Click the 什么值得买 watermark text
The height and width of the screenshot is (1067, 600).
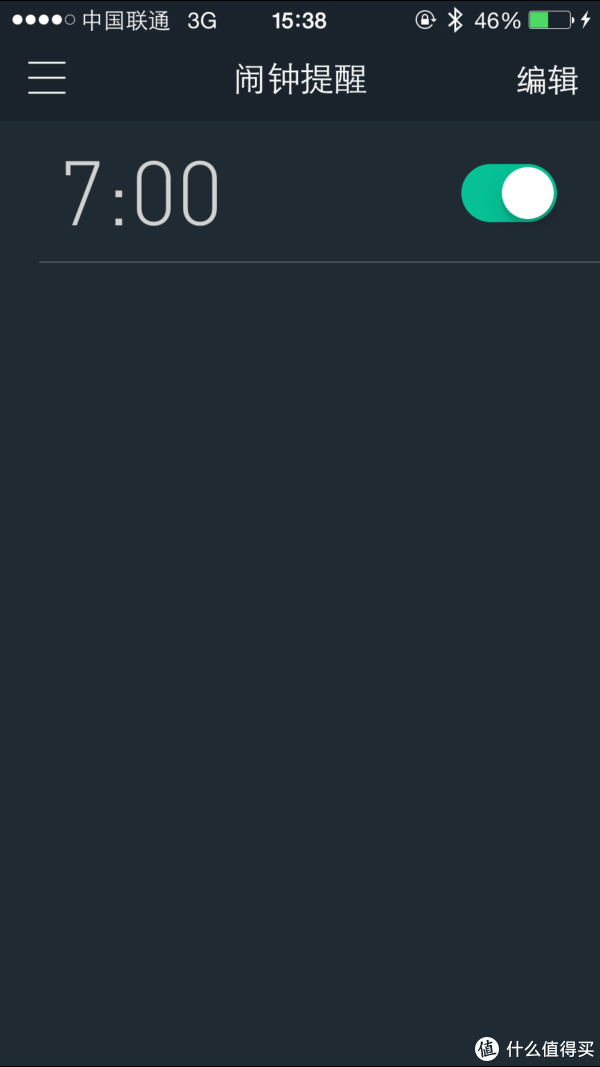pos(550,1048)
